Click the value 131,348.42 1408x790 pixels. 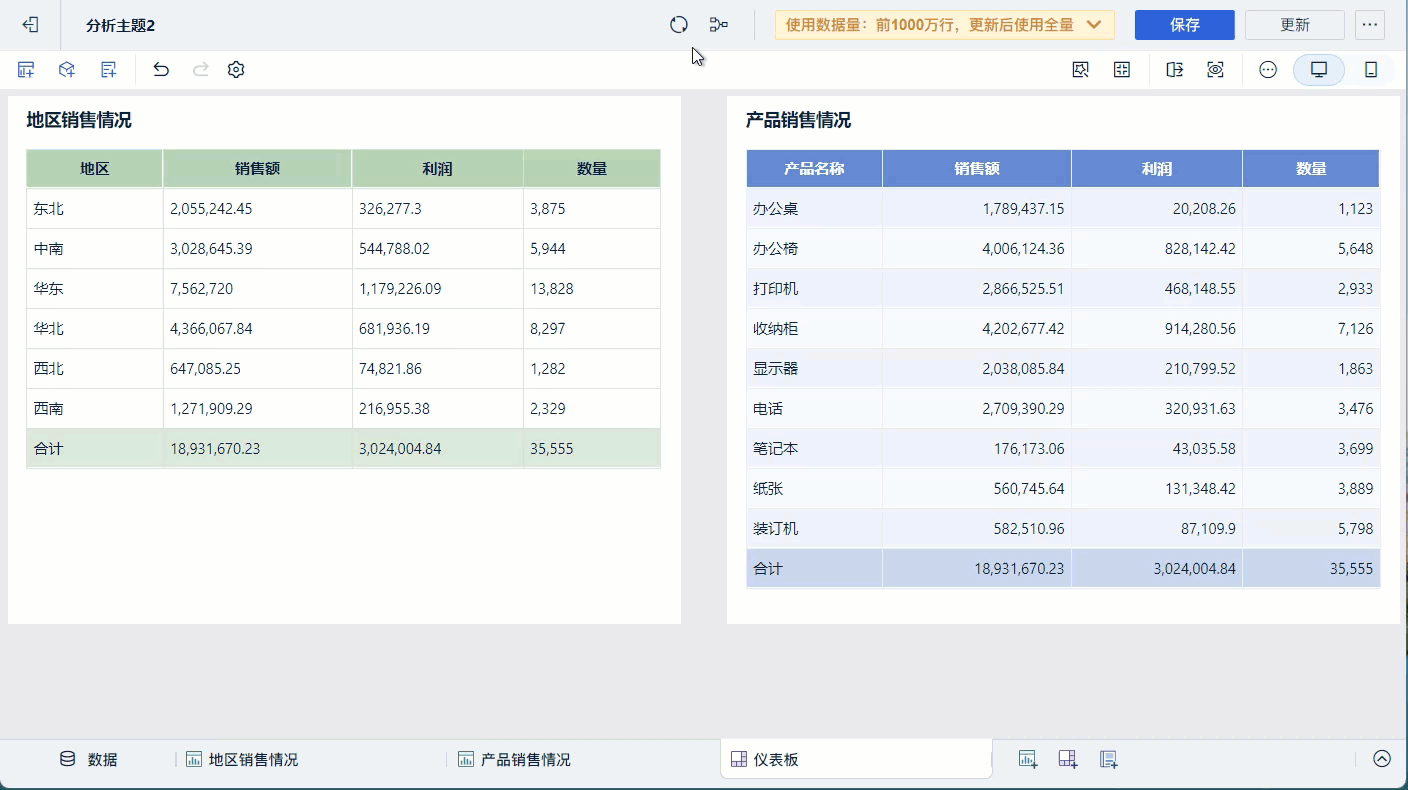[1200, 489]
